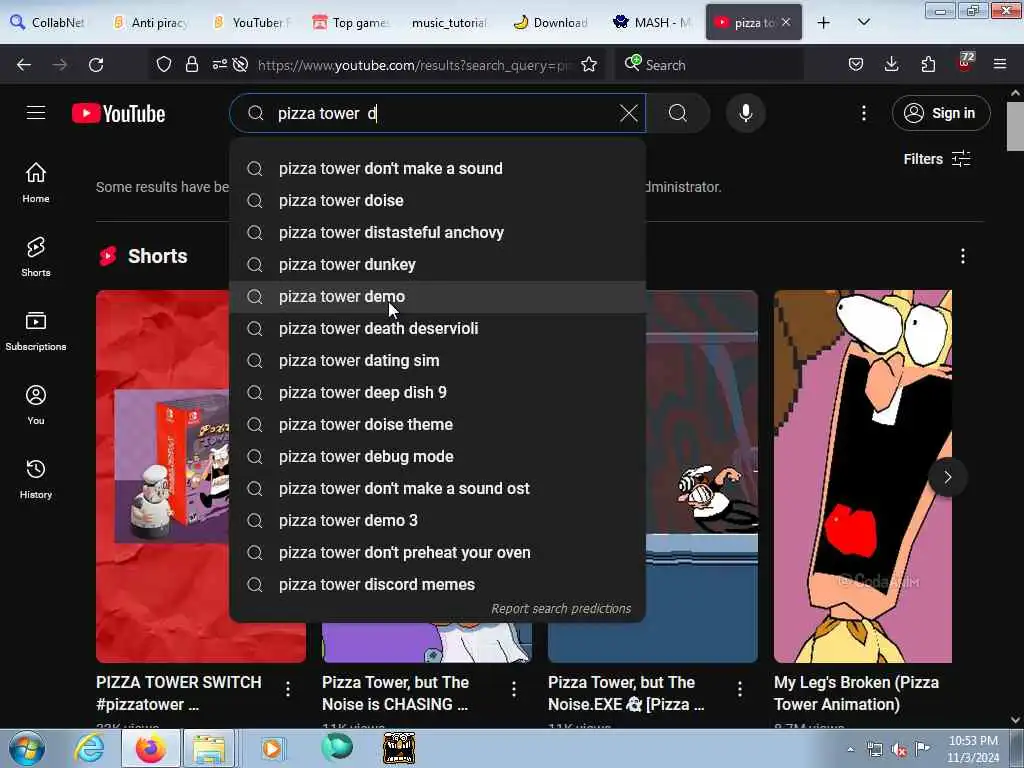The image size is (1024, 768).
Task: List all tabs dropdown arrow
Action: click(863, 23)
